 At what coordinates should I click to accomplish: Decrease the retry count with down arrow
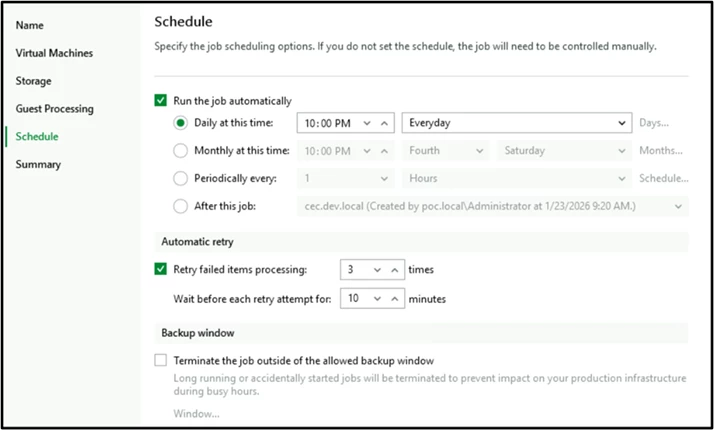tap(376, 269)
